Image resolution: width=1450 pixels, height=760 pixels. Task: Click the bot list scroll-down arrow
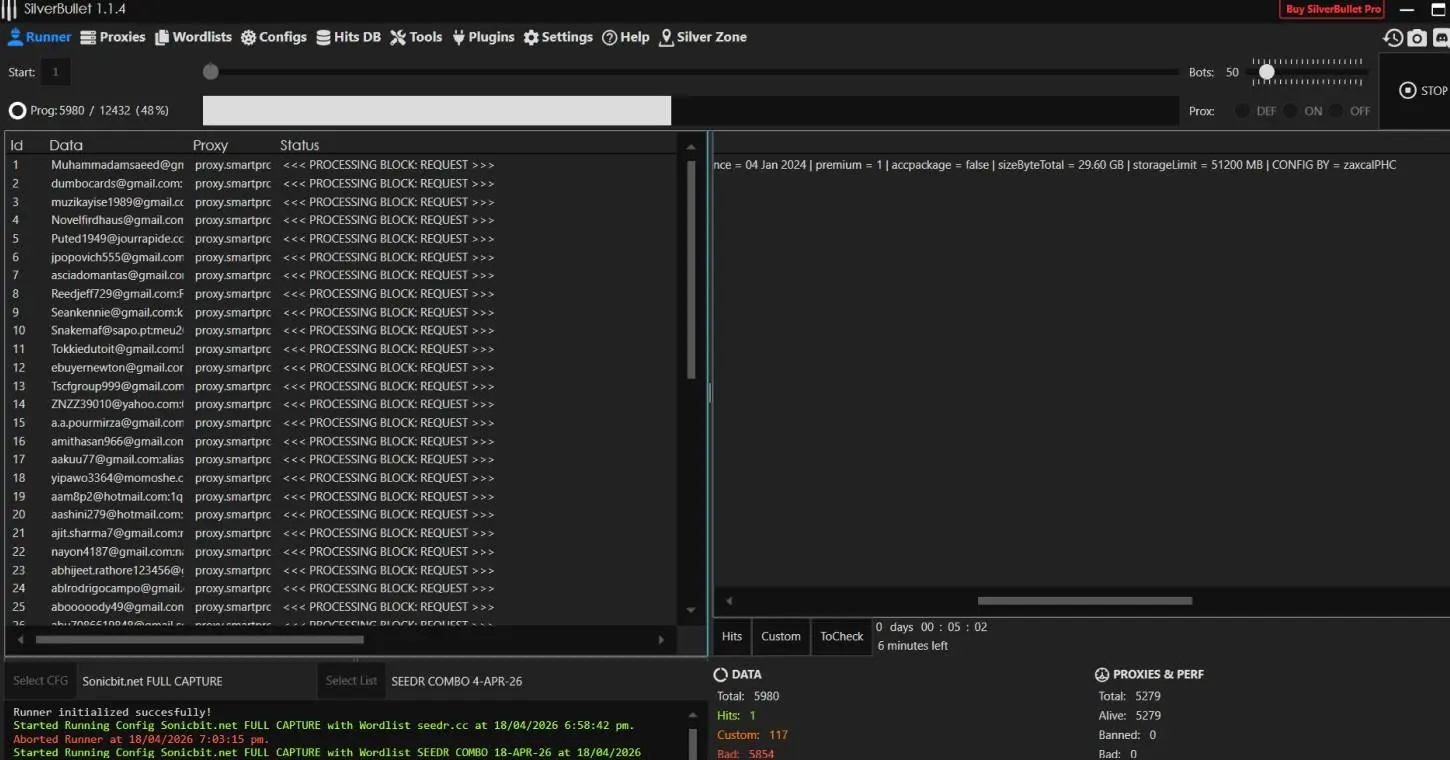(691, 610)
